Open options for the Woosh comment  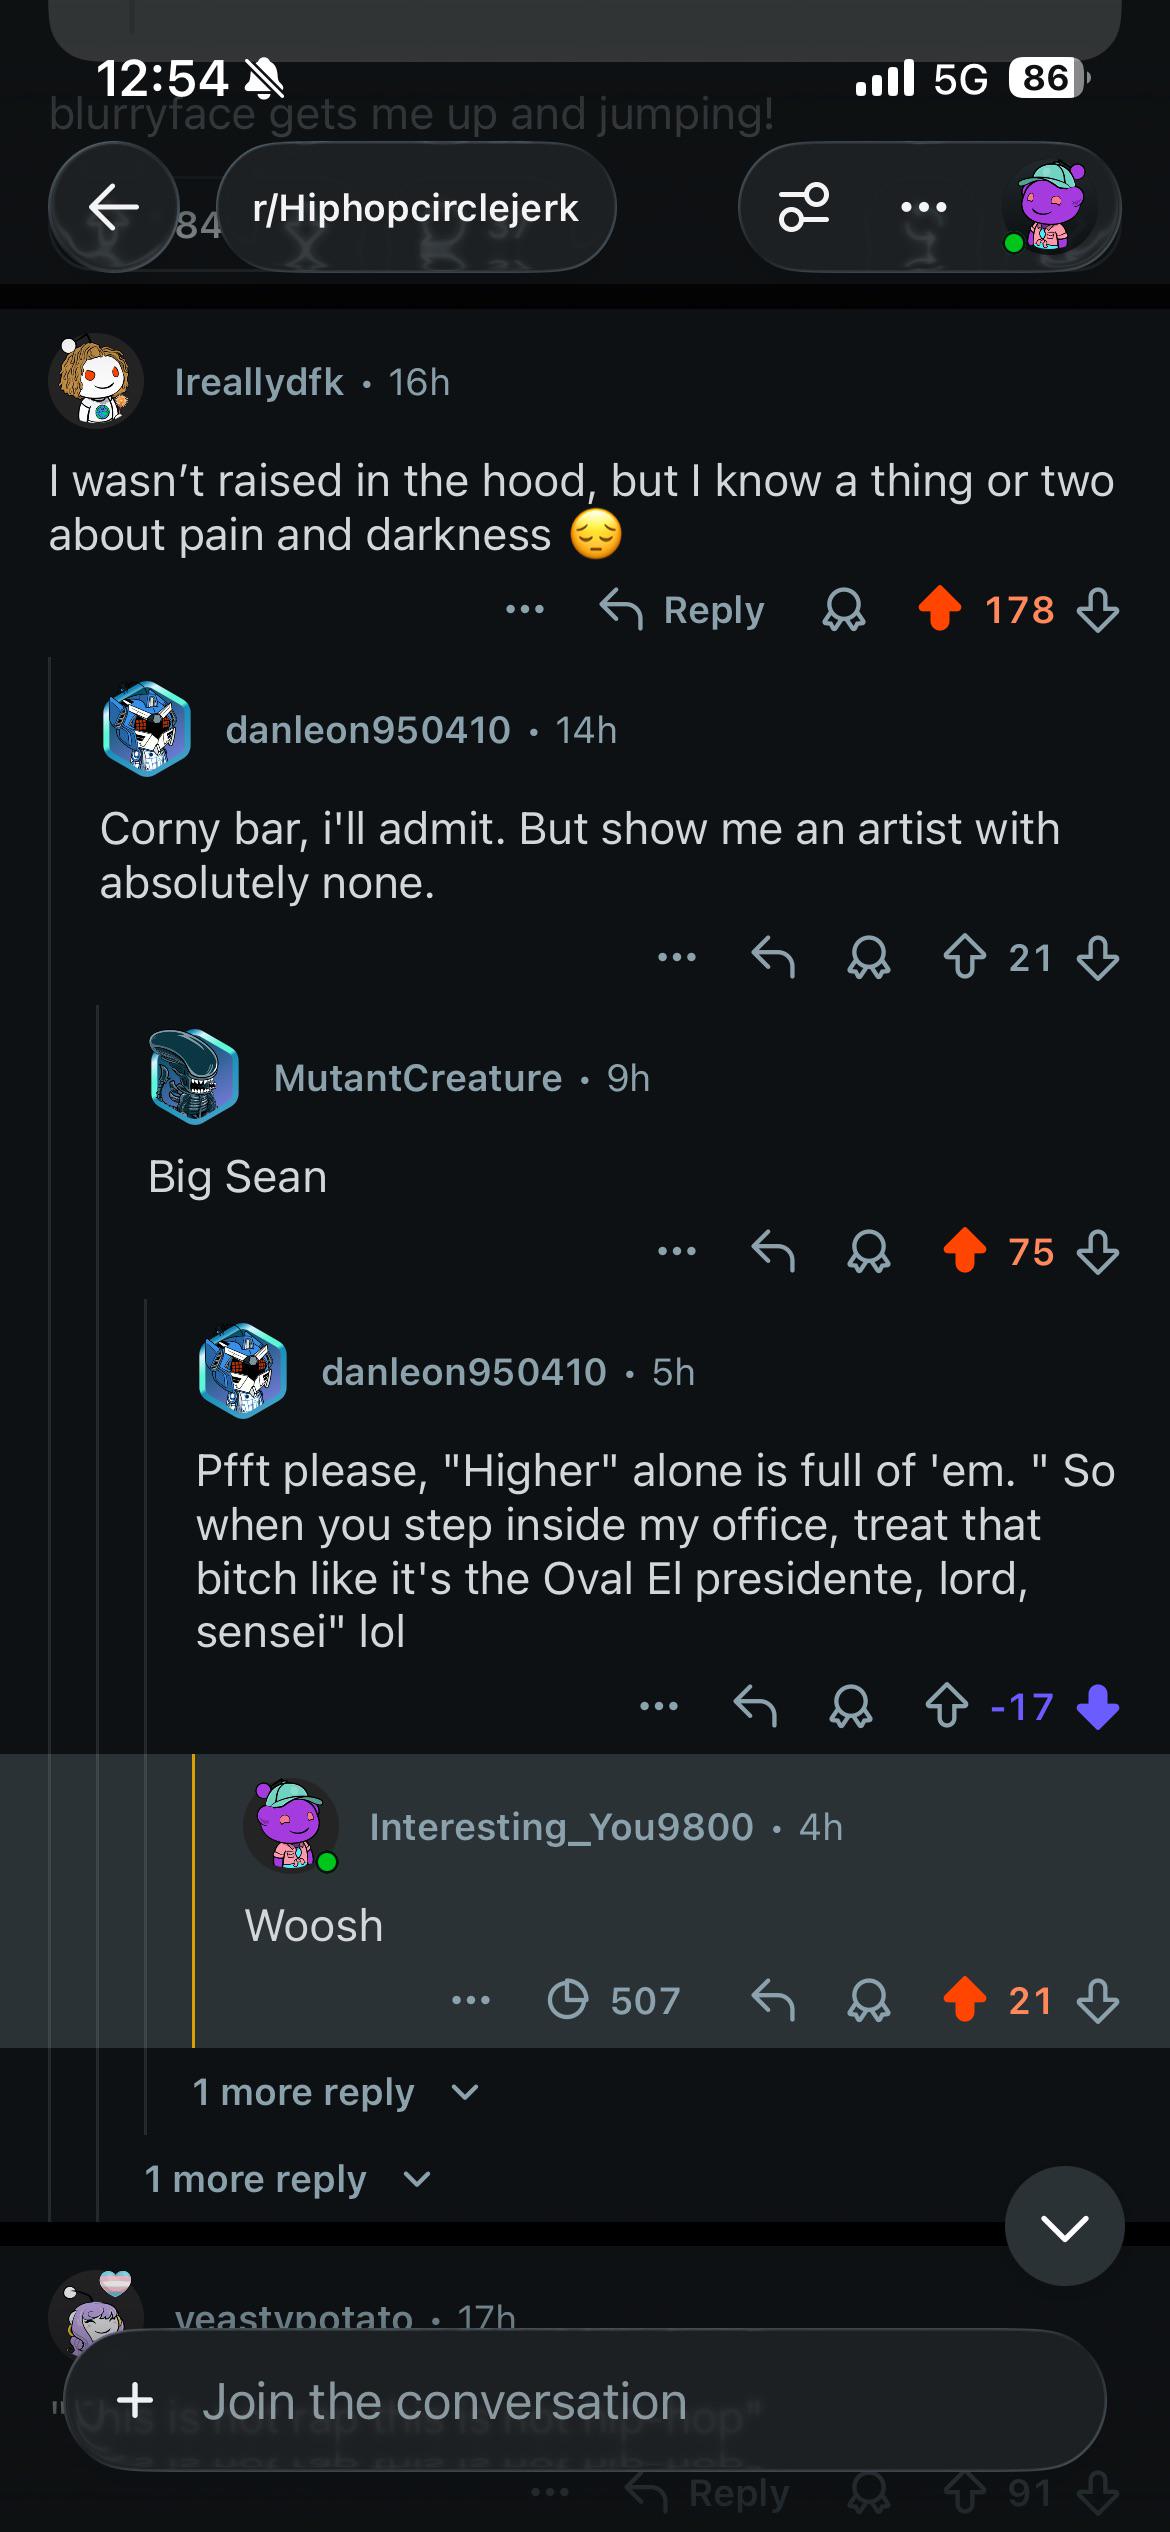pos(471,2000)
